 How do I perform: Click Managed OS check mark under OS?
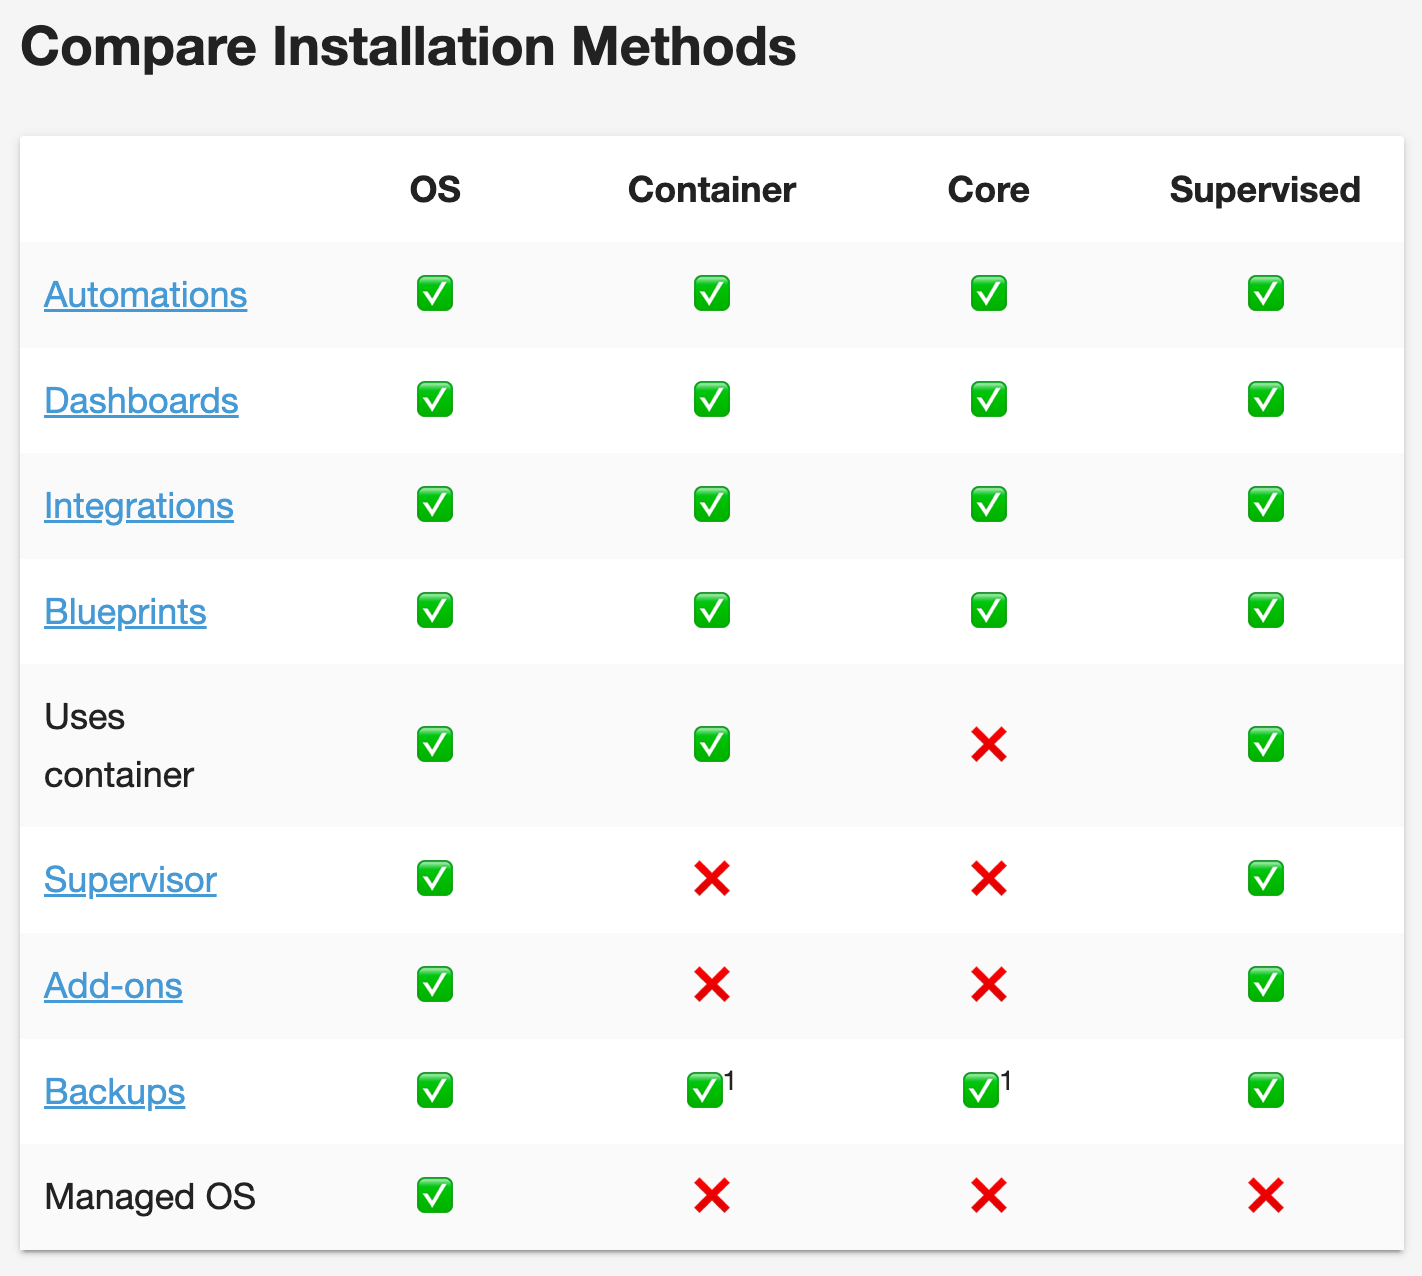point(435,1196)
